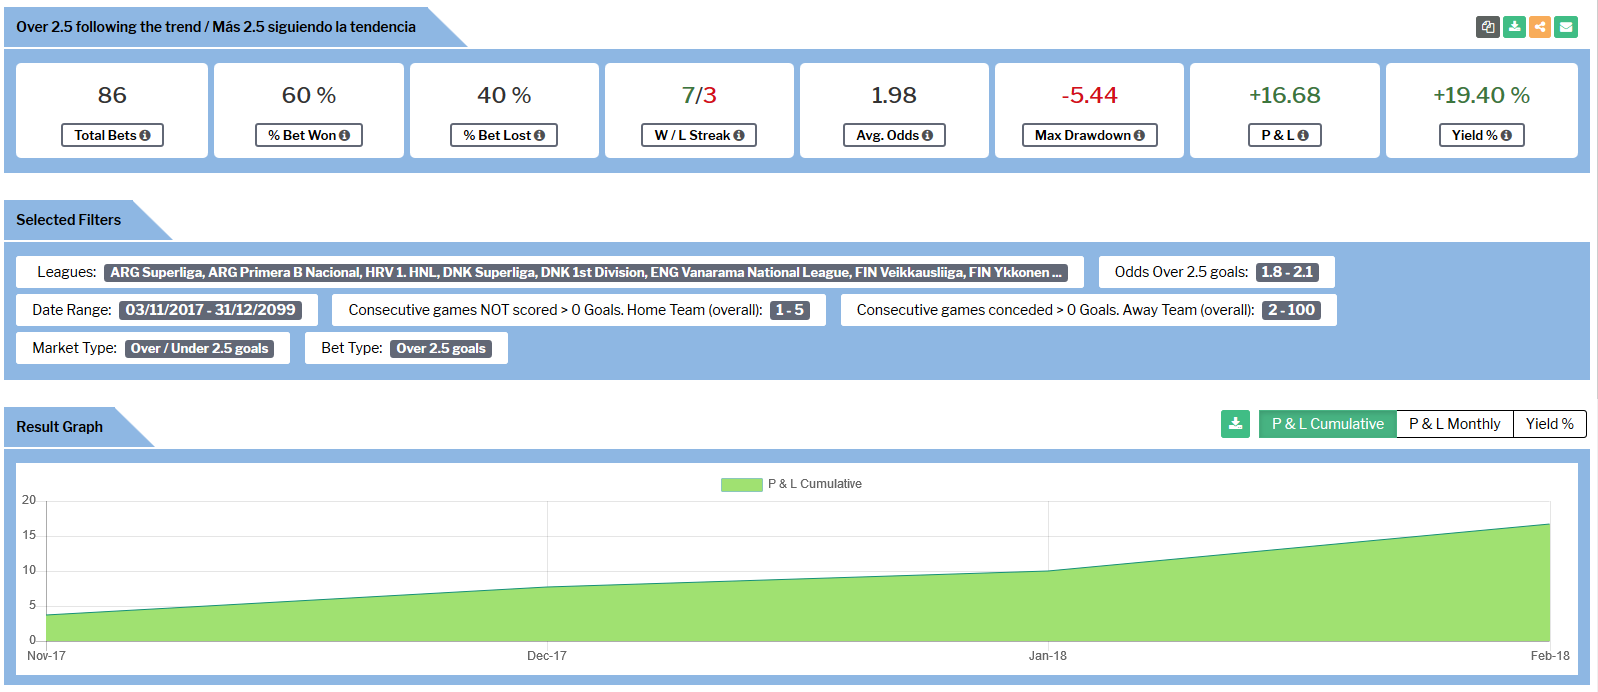Switch graph view to Yield %
1598x692 pixels.
[1549, 424]
